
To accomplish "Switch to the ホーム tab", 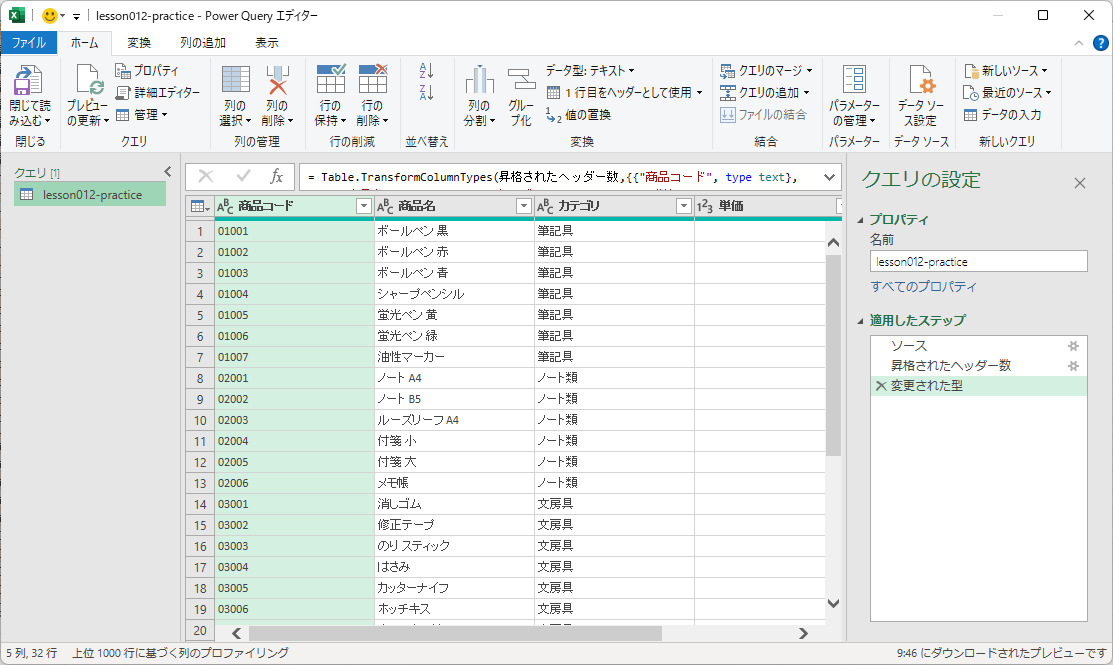I will [x=84, y=43].
